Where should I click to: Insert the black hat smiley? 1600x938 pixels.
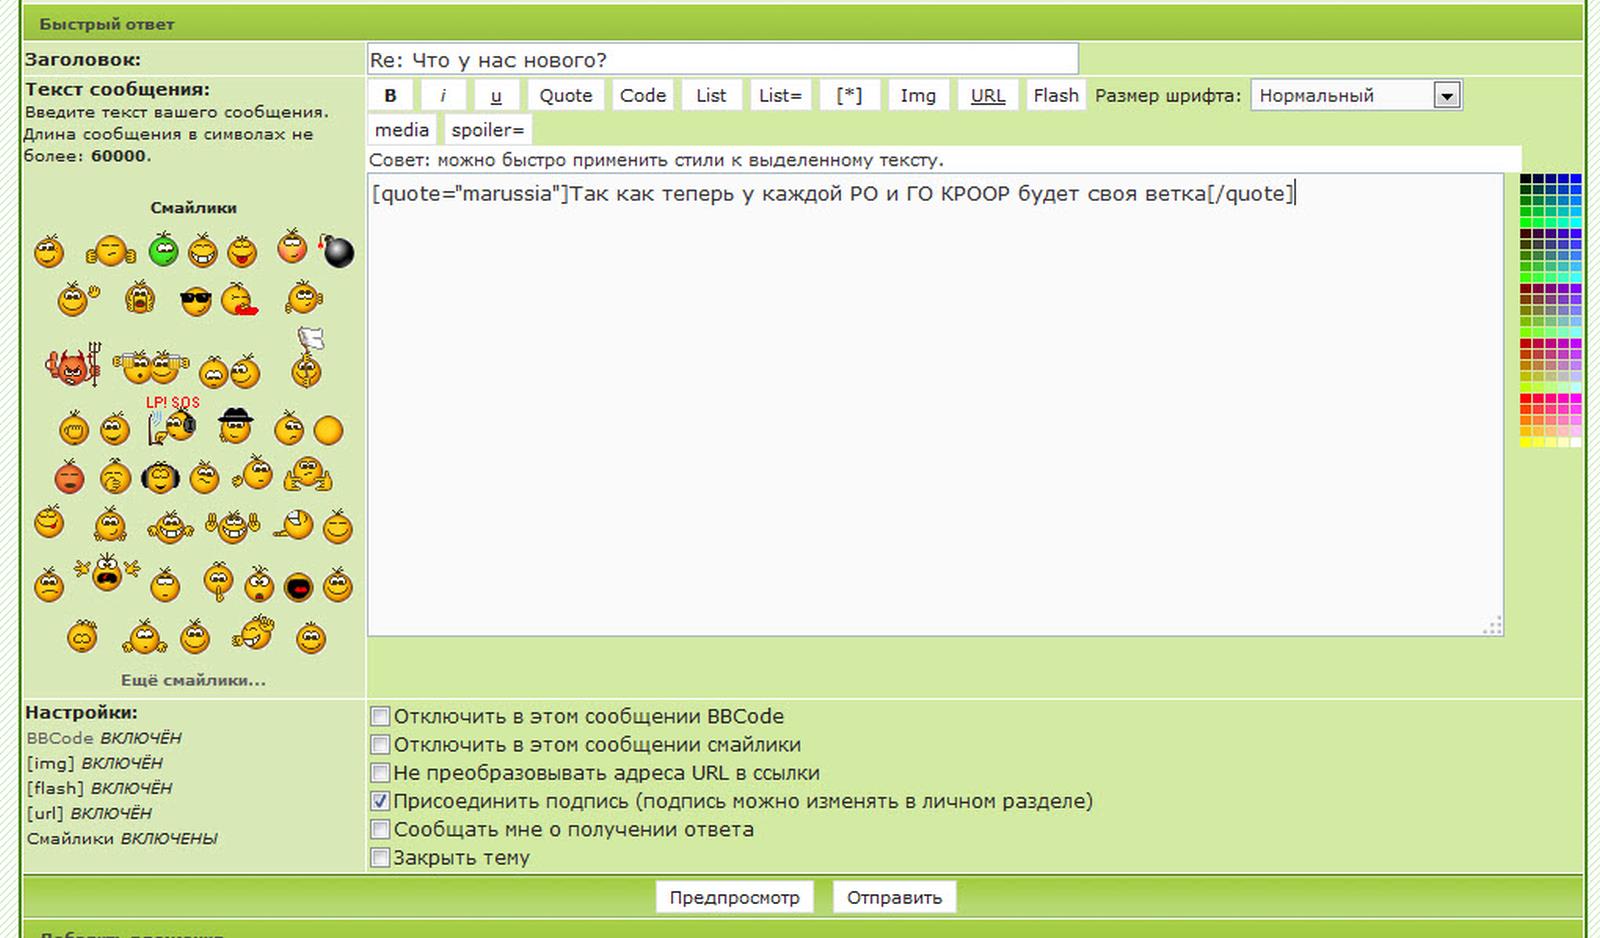(236, 426)
